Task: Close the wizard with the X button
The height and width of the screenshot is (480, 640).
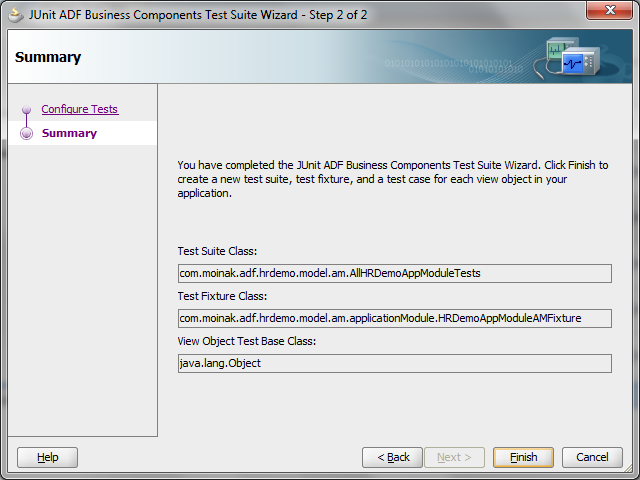Action: [609, 10]
